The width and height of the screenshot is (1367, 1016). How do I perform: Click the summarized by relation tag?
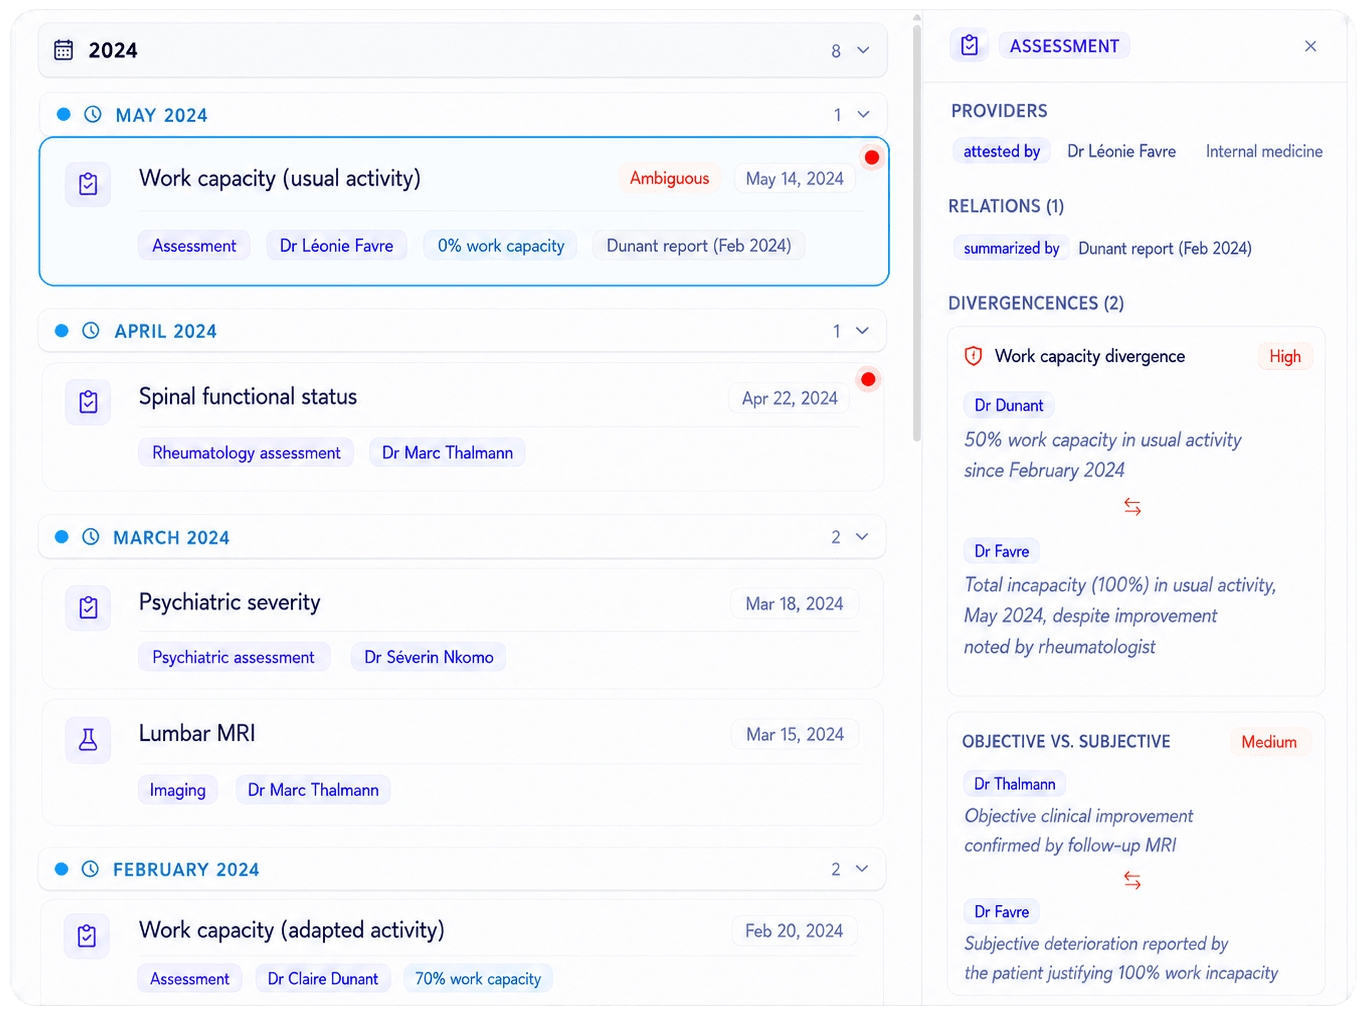1011,248
